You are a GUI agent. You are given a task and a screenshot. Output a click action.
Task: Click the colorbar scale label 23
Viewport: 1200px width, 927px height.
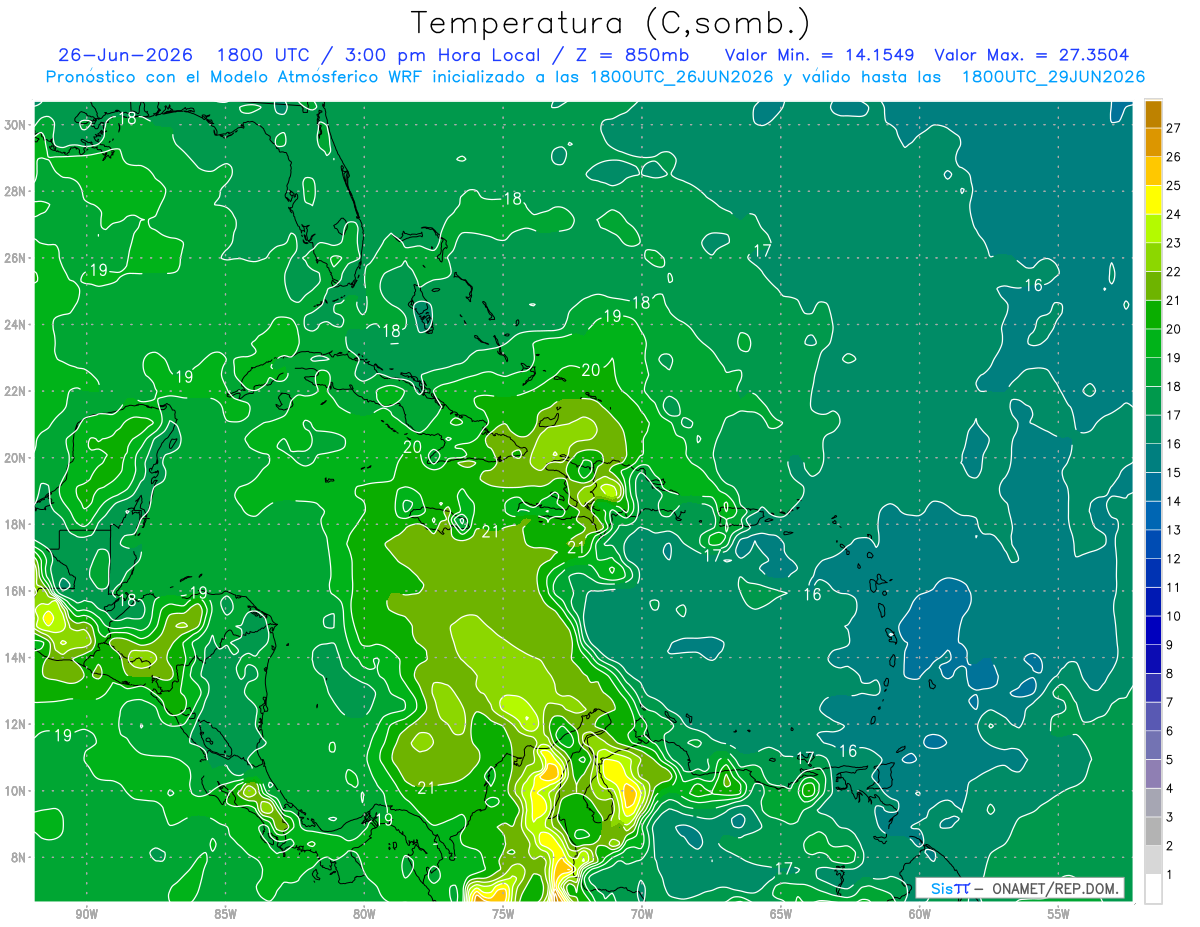1173,243
